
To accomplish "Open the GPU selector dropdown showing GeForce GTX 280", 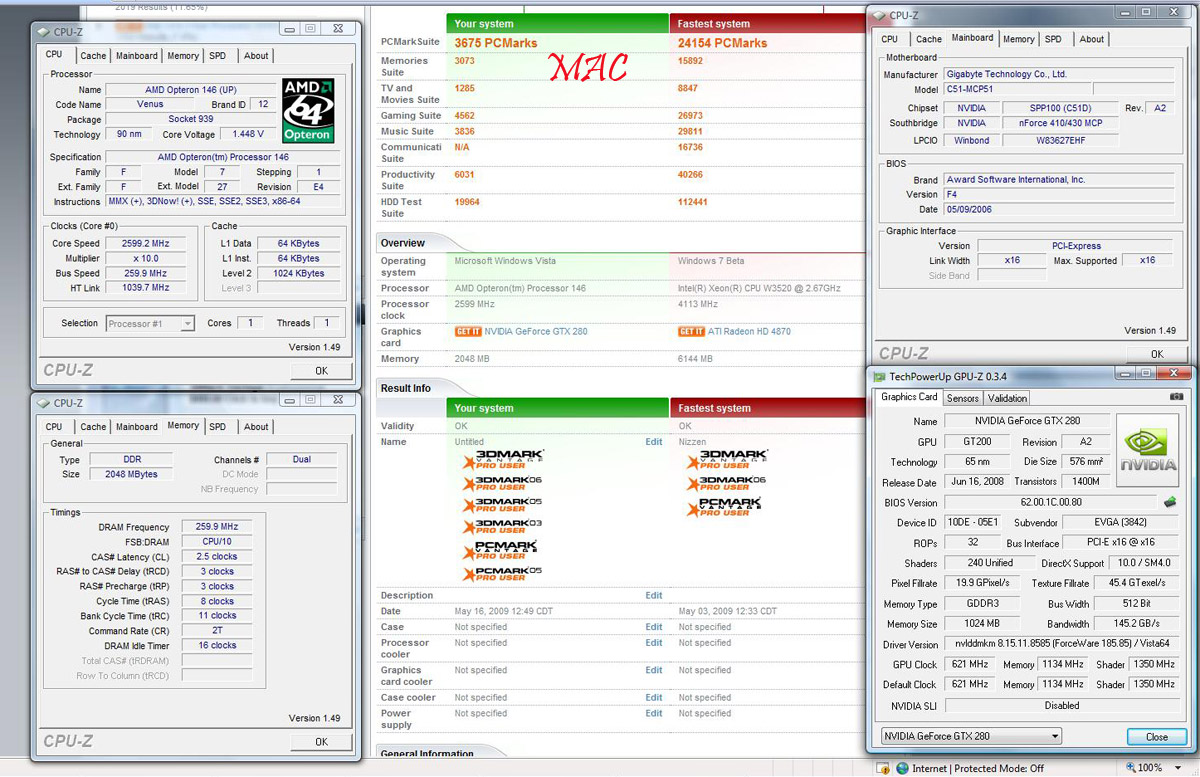I will click(x=970, y=736).
